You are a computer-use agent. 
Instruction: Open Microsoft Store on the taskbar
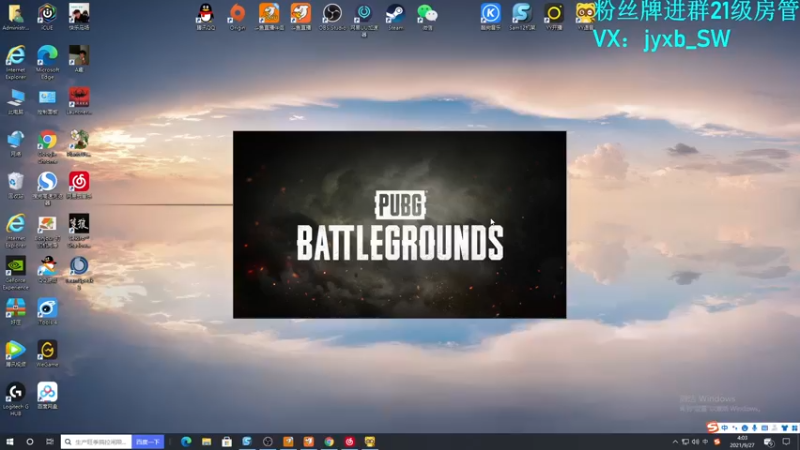pos(227,441)
